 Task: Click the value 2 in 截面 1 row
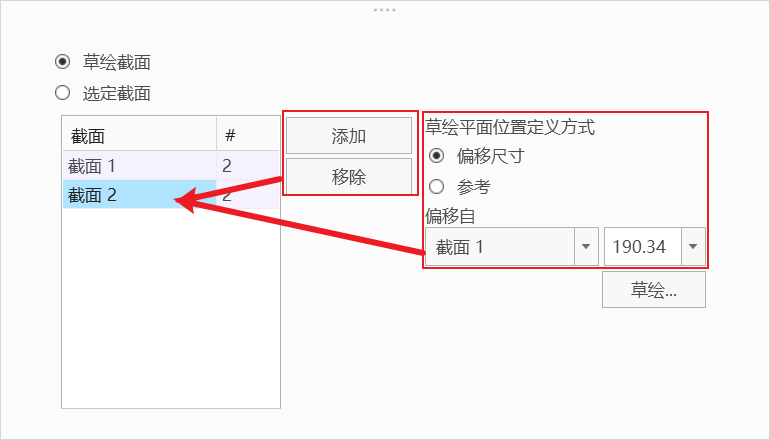227,166
